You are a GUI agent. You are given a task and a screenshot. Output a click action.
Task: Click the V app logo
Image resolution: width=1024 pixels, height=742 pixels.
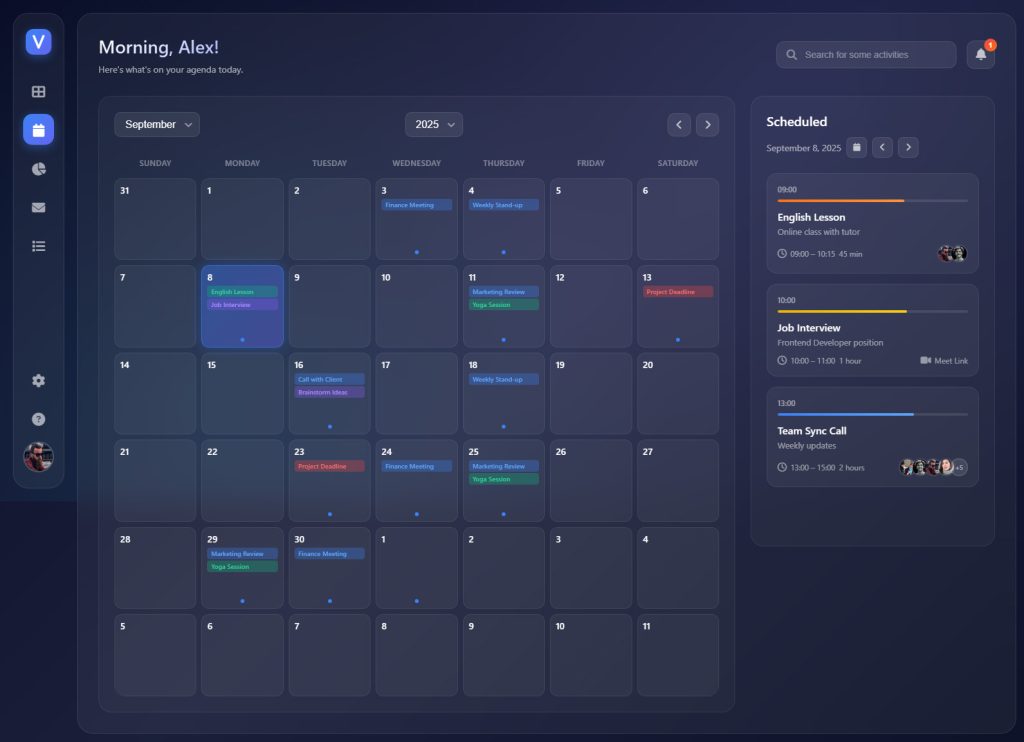pyautogui.click(x=39, y=42)
